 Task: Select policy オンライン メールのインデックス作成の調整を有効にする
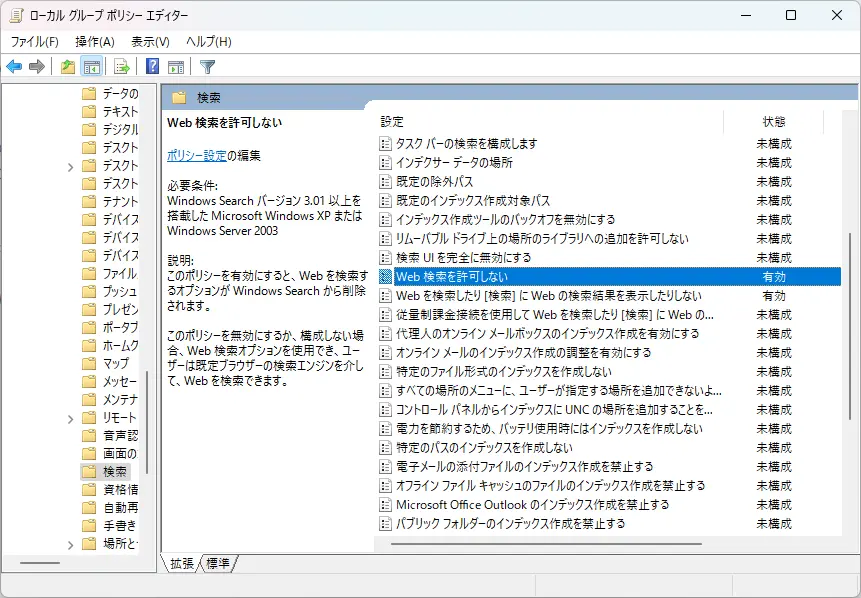[x=523, y=353]
